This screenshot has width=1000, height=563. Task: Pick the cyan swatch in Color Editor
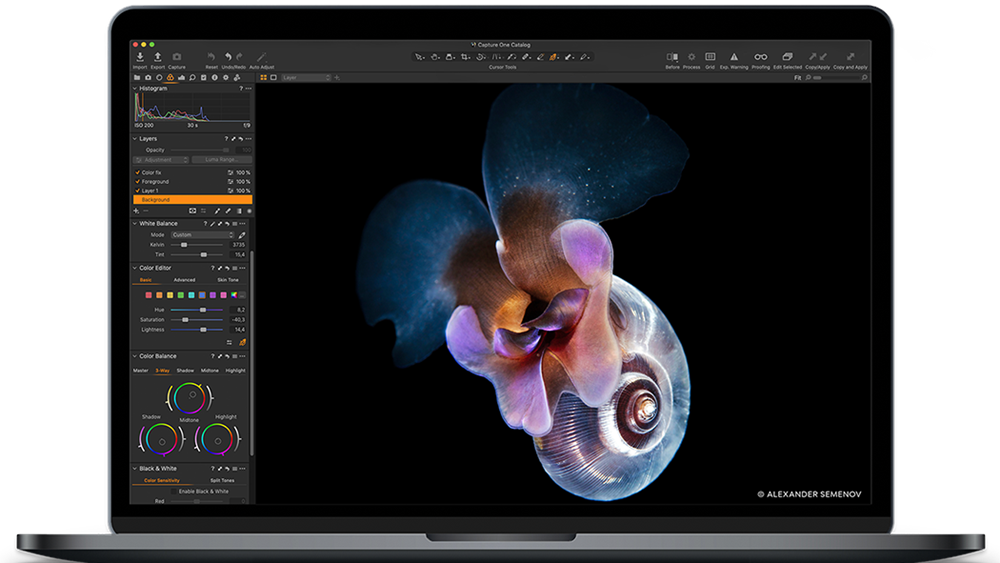(x=191, y=295)
